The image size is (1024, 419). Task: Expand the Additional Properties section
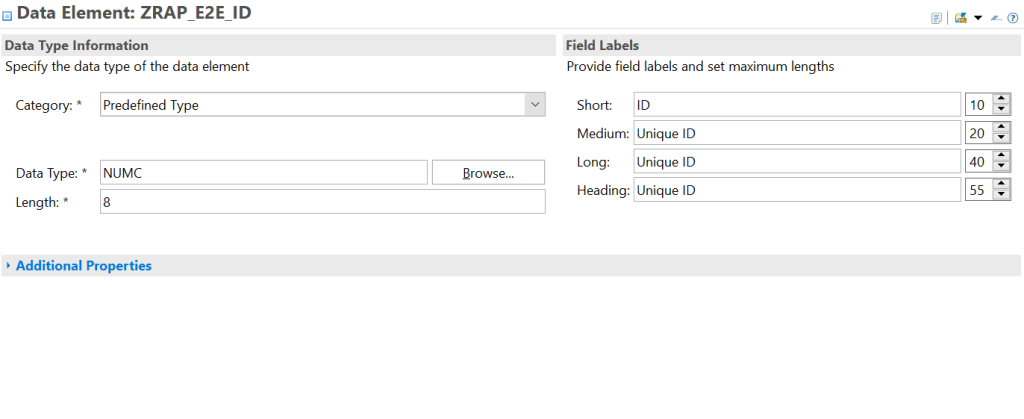click(9, 266)
